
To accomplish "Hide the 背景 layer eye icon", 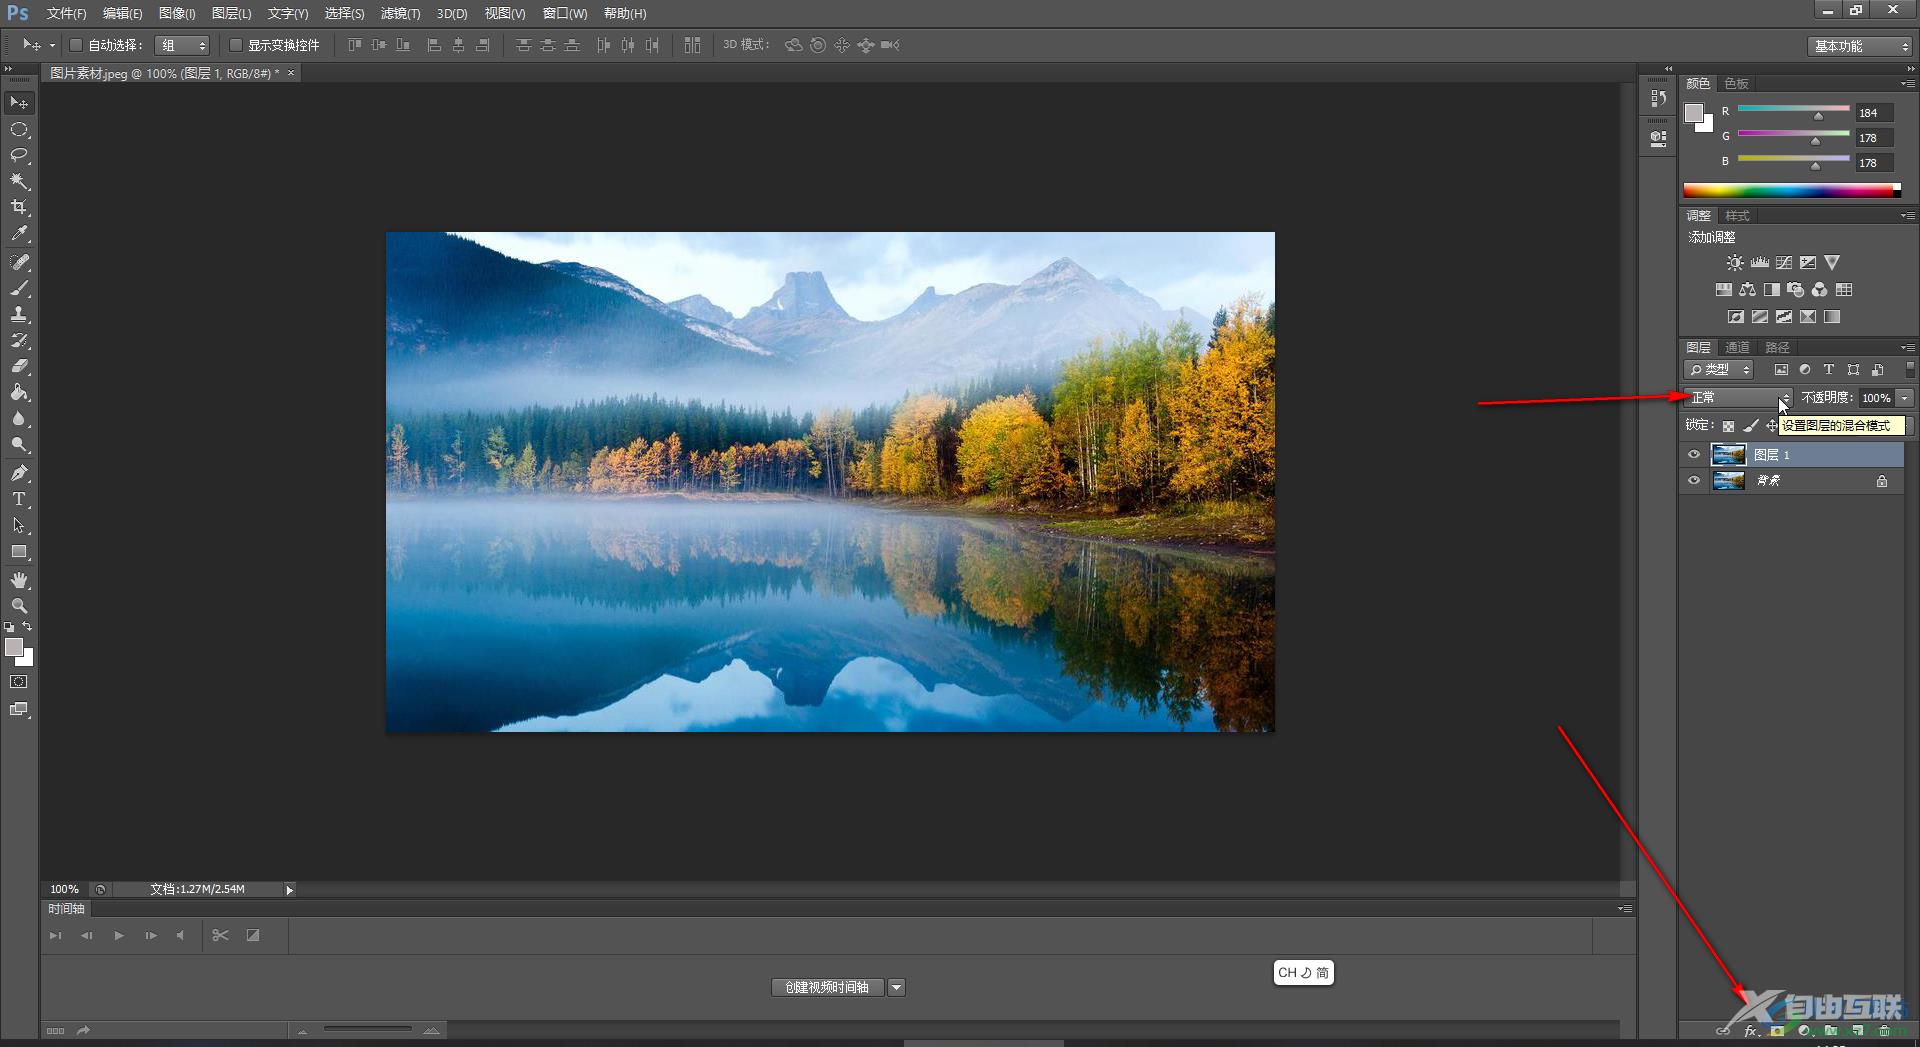I will pos(1693,481).
